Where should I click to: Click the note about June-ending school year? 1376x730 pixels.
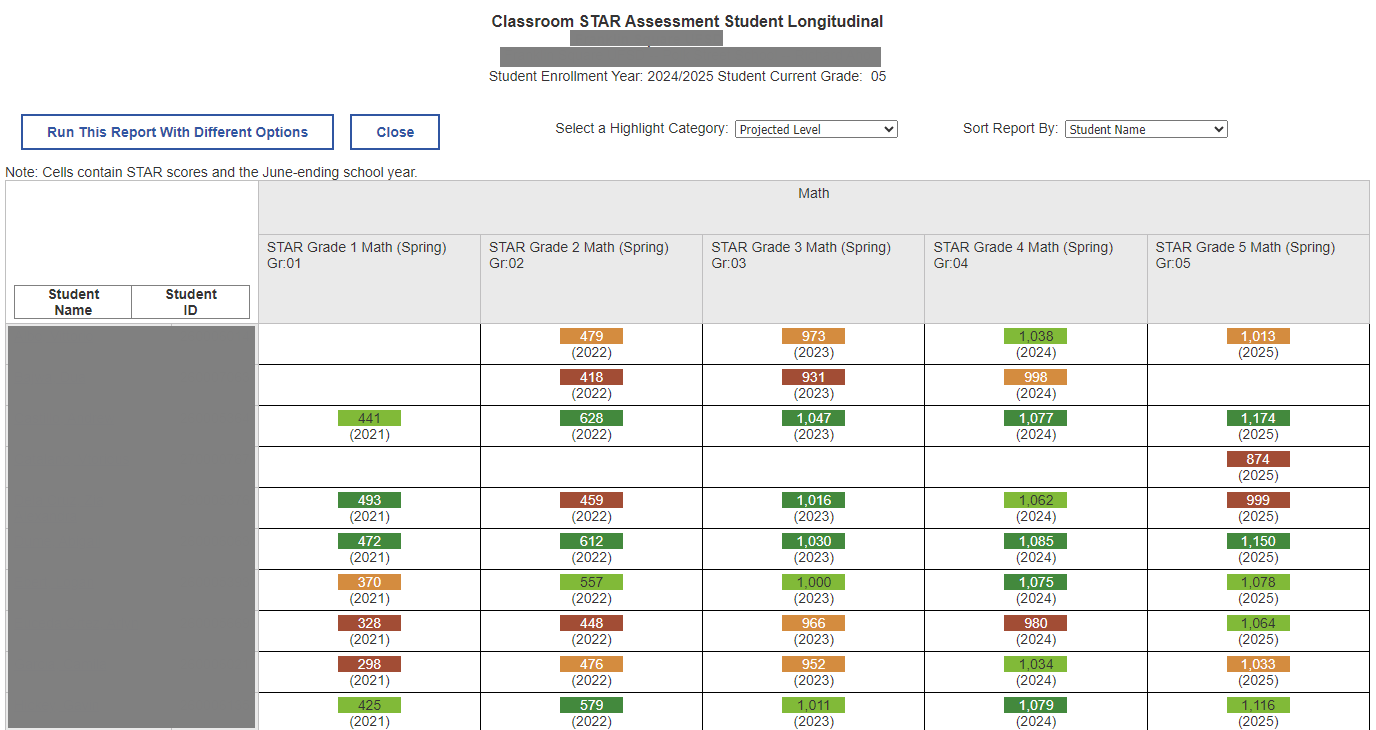point(211,172)
